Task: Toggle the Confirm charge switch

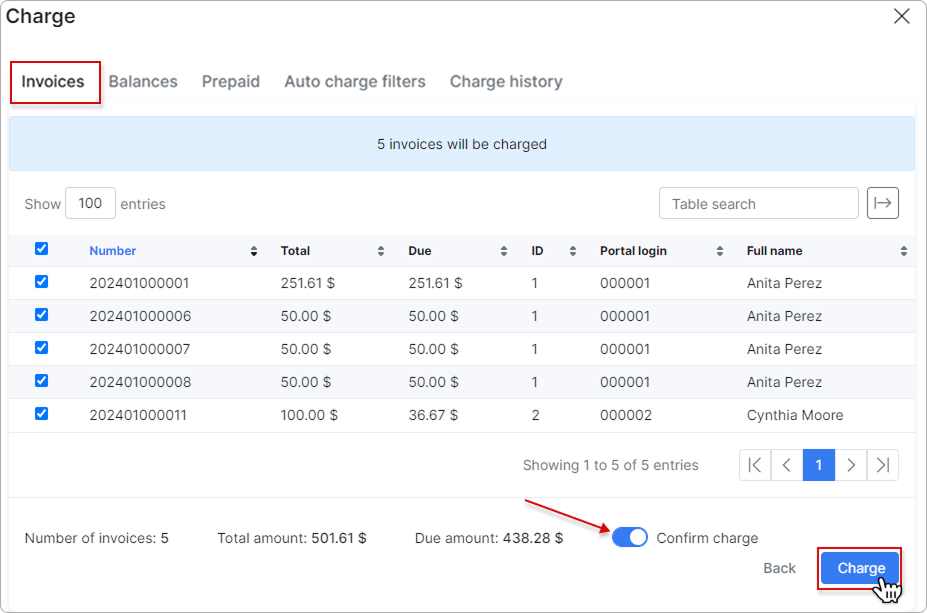Action: 630,538
